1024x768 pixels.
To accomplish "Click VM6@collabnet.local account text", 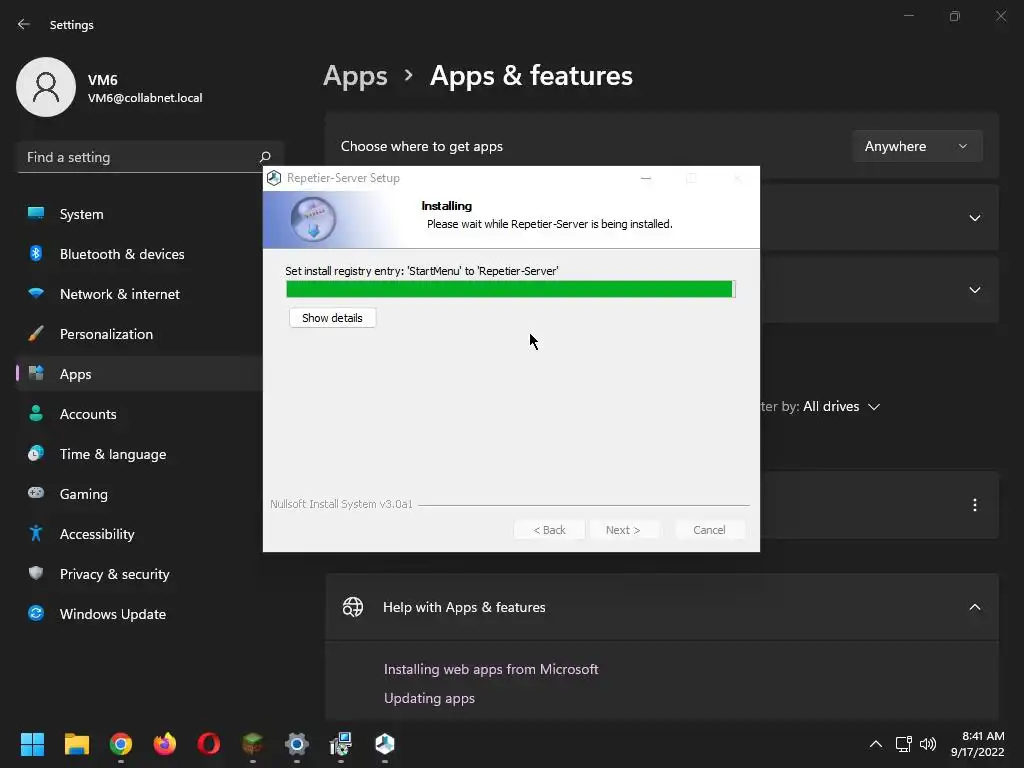I will [x=145, y=98].
